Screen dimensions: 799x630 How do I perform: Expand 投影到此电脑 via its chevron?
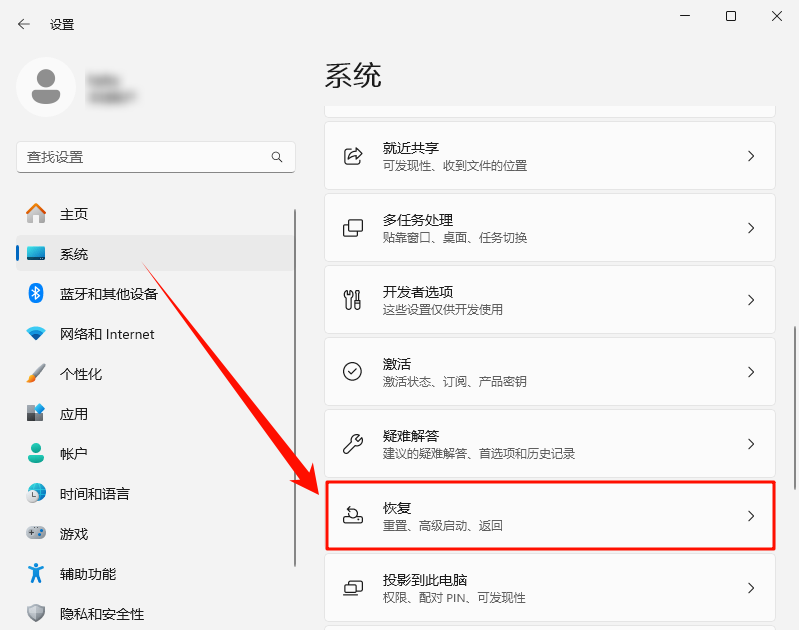[751, 588]
